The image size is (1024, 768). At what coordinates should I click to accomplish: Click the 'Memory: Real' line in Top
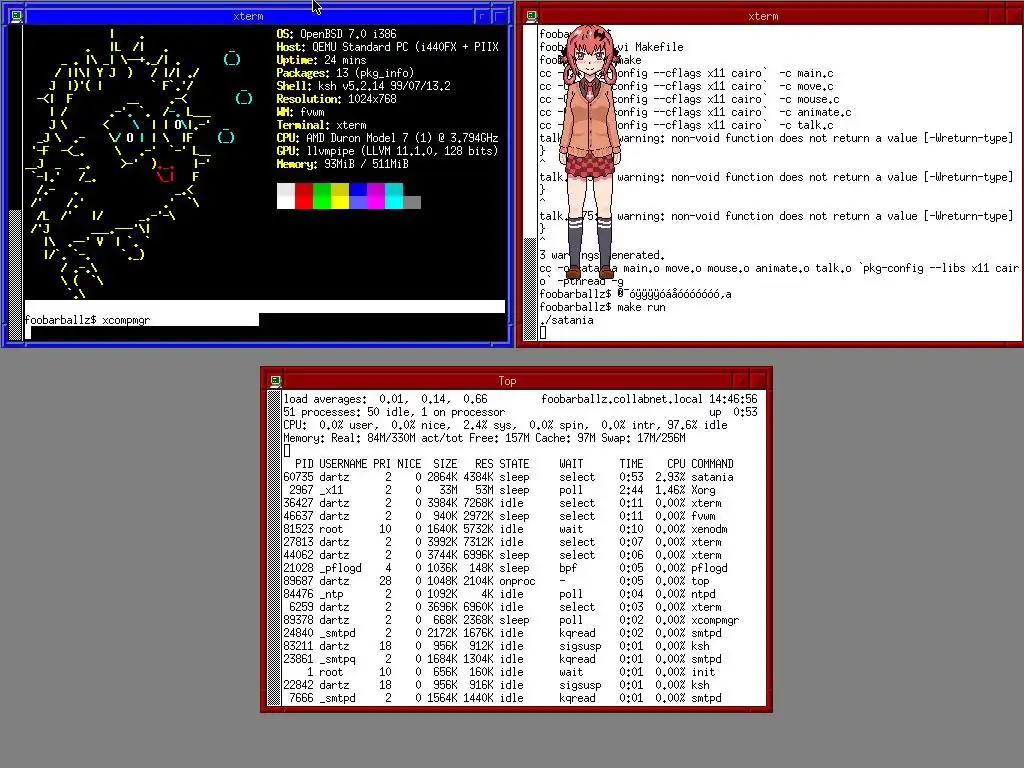coord(484,438)
